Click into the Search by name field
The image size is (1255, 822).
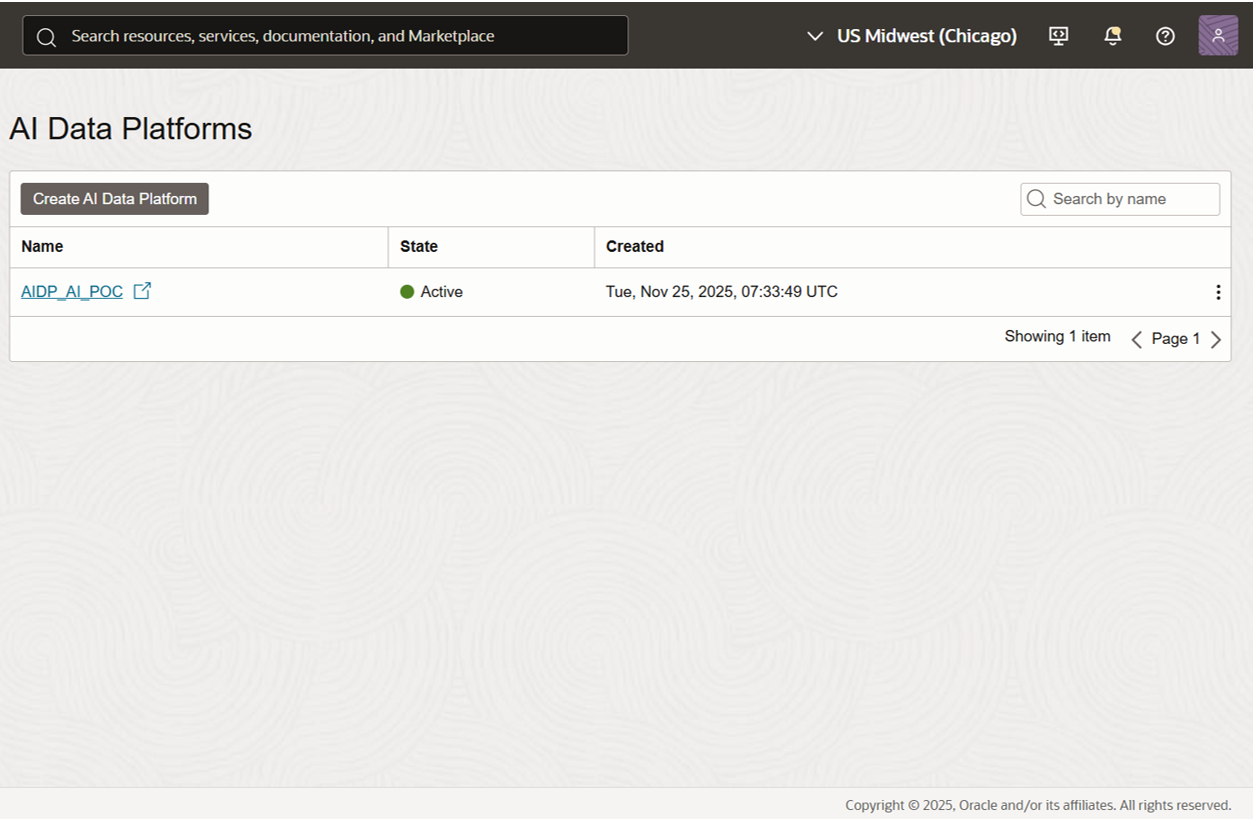pos(1130,199)
